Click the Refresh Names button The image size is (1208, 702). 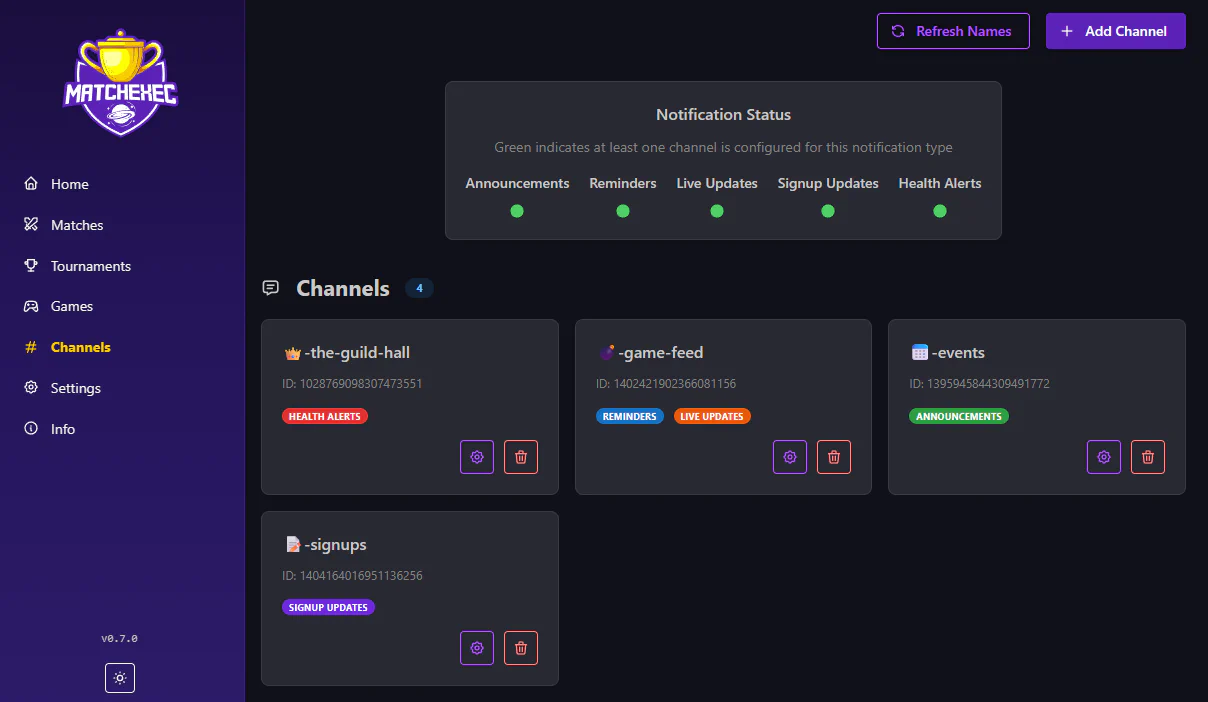point(952,31)
